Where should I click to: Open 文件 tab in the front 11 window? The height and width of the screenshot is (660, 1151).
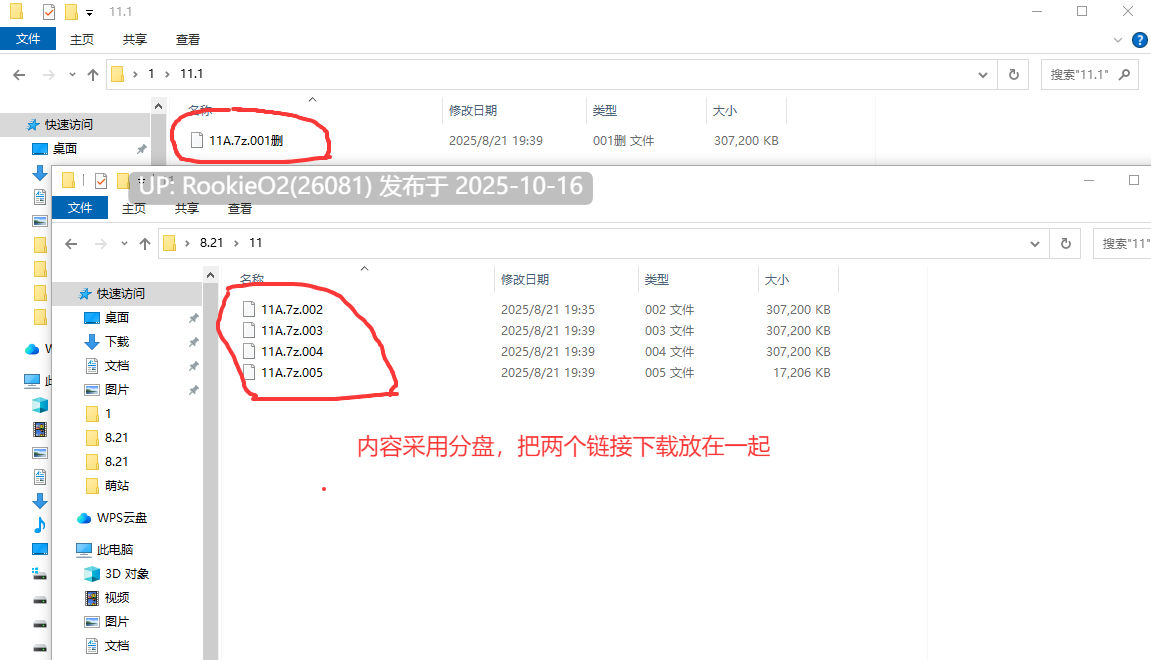point(80,208)
